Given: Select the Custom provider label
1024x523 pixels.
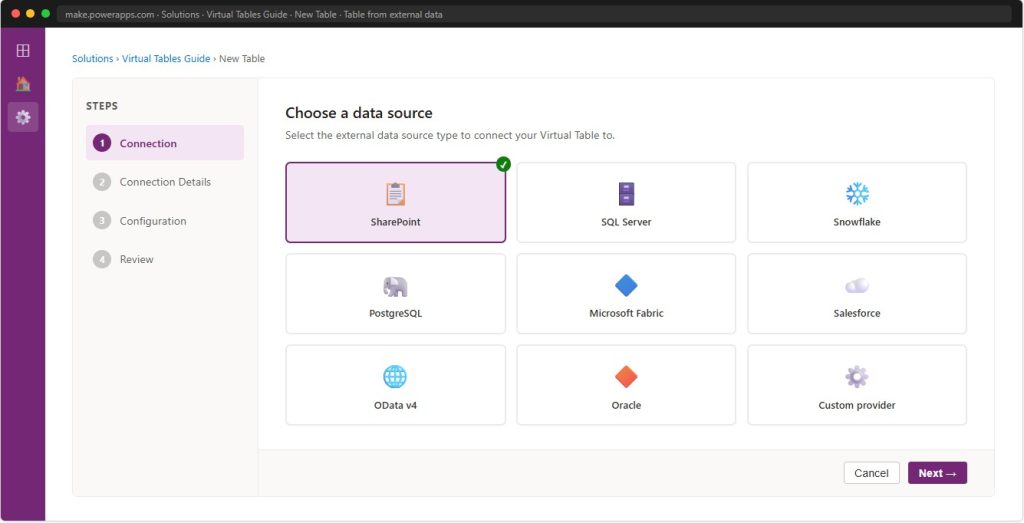Looking at the screenshot, I should (857, 405).
